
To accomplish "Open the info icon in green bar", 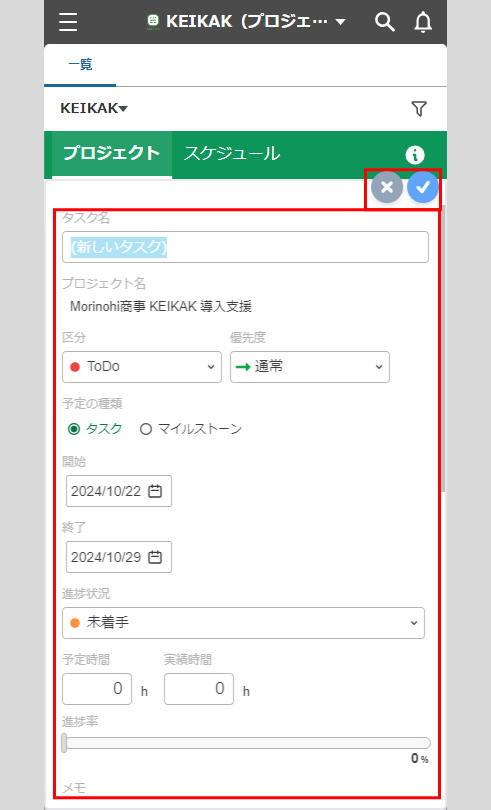I will [x=415, y=154].
